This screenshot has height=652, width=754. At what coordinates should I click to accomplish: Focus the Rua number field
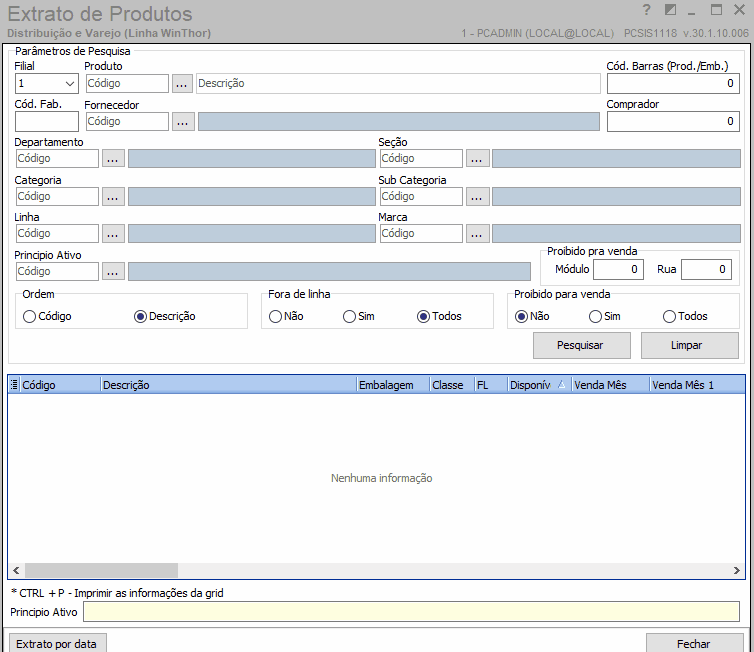[706, 270]
